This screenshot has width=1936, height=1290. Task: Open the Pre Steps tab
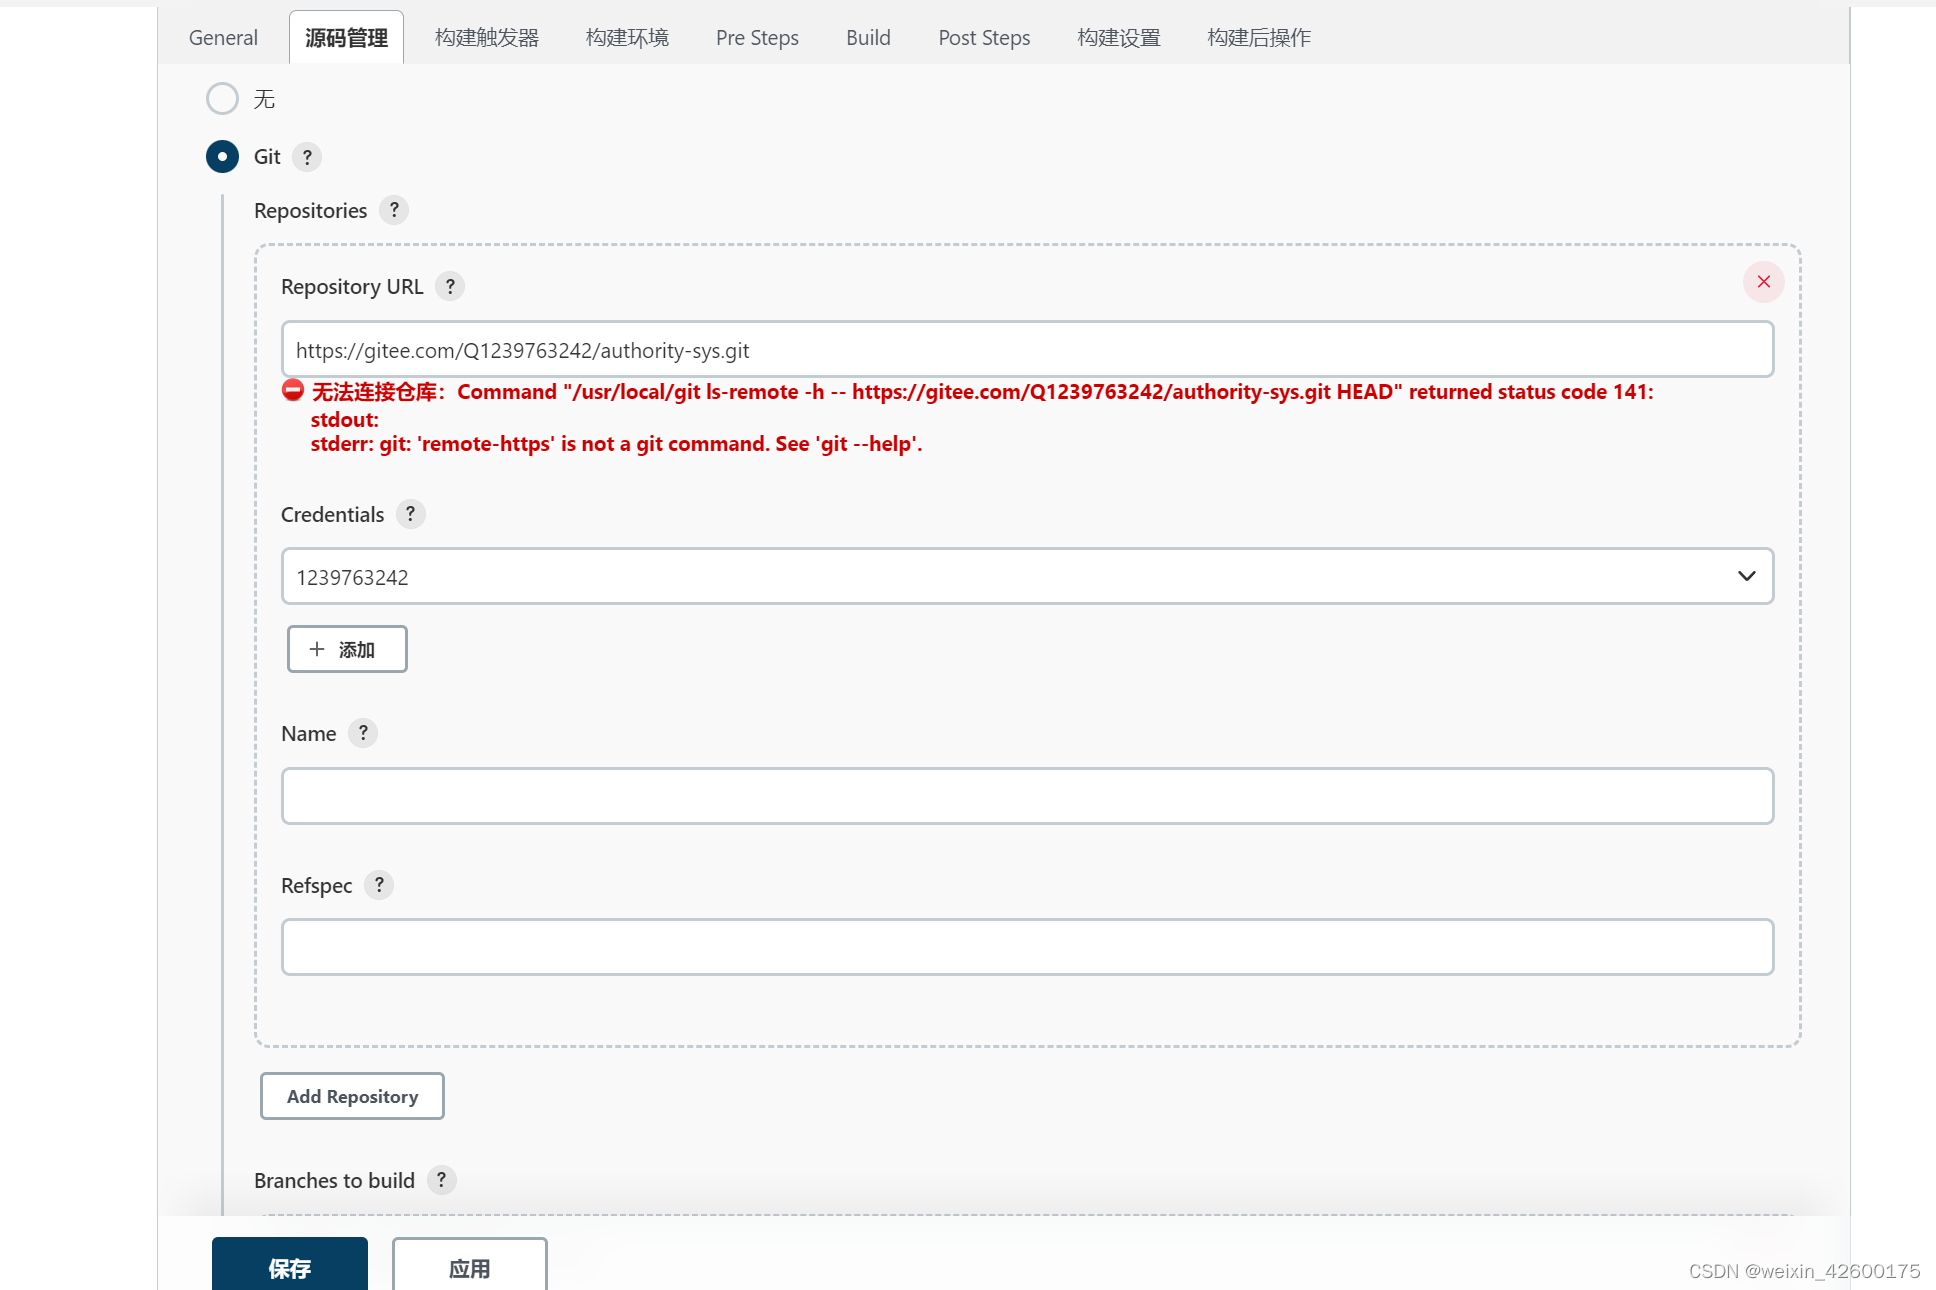[x=757, y=38]
